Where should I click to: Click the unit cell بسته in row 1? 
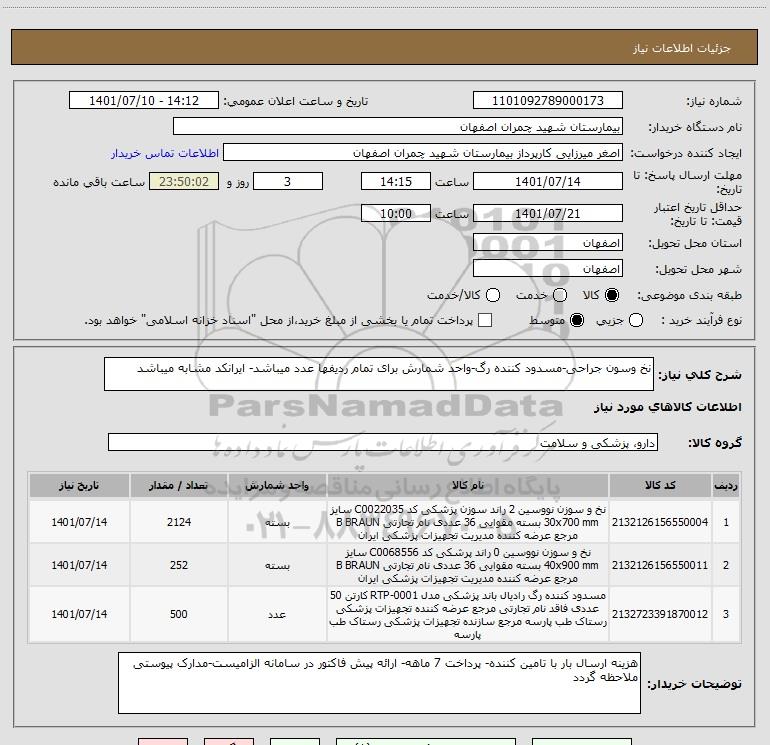[x=277, y=523]
